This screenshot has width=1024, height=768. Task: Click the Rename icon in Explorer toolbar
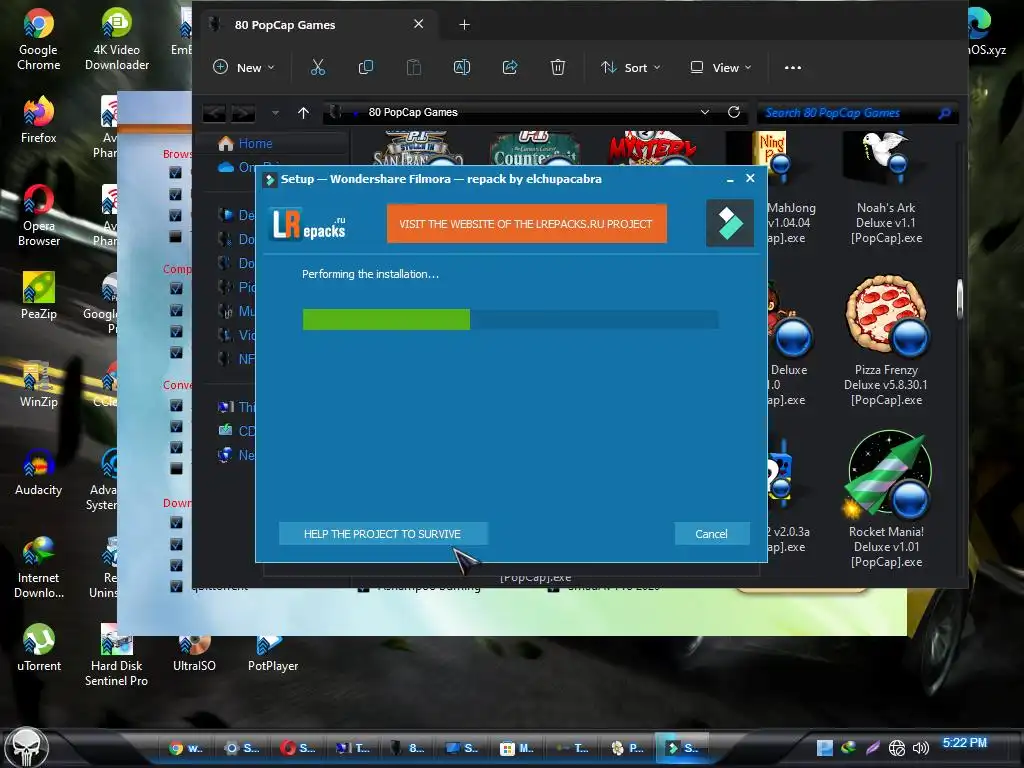coord(462,67)
